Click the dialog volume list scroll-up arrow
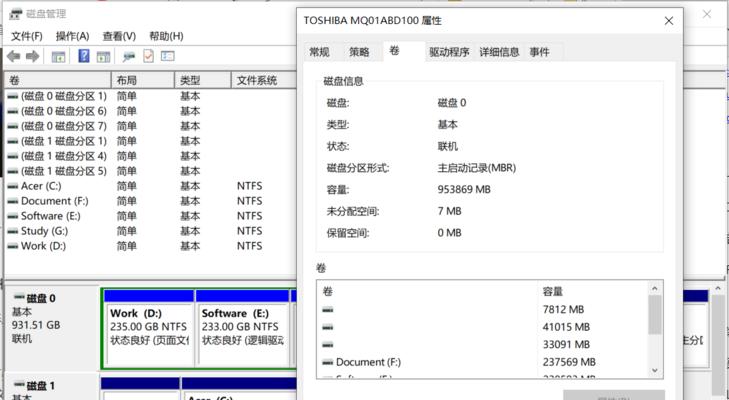The image size is (729, 400). tap(655, 289)
